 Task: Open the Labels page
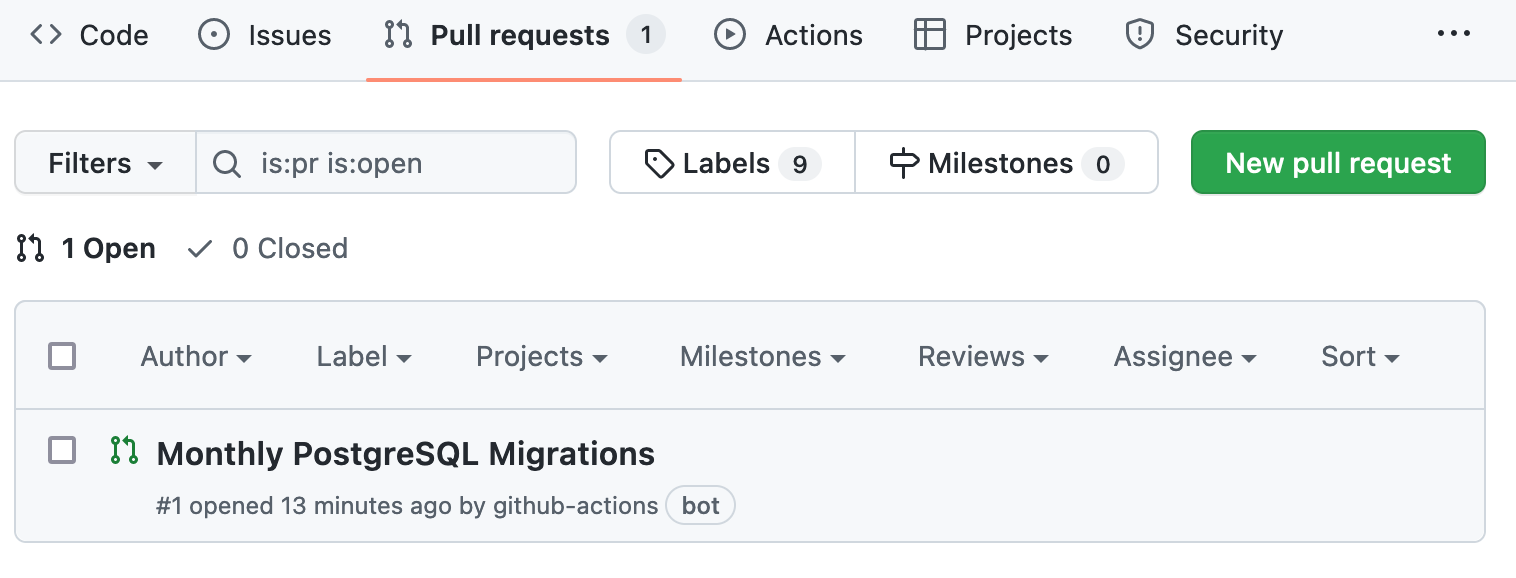point(732,162)
